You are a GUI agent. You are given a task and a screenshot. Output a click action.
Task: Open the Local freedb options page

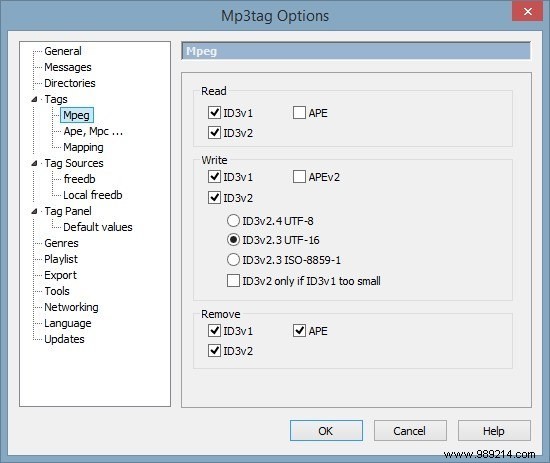coord(93,195)
